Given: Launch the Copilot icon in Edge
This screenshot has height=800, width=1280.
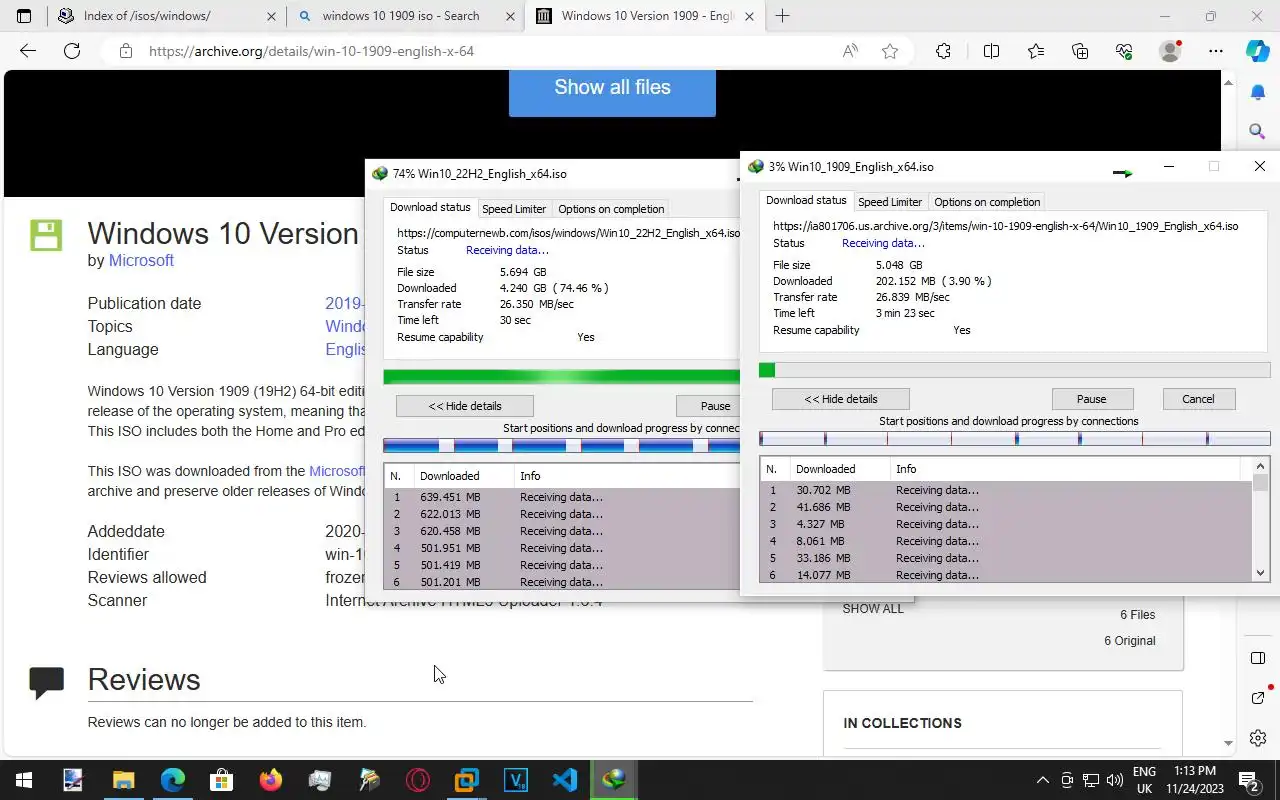Looking at the screenshot, I should pos(1258,51).
